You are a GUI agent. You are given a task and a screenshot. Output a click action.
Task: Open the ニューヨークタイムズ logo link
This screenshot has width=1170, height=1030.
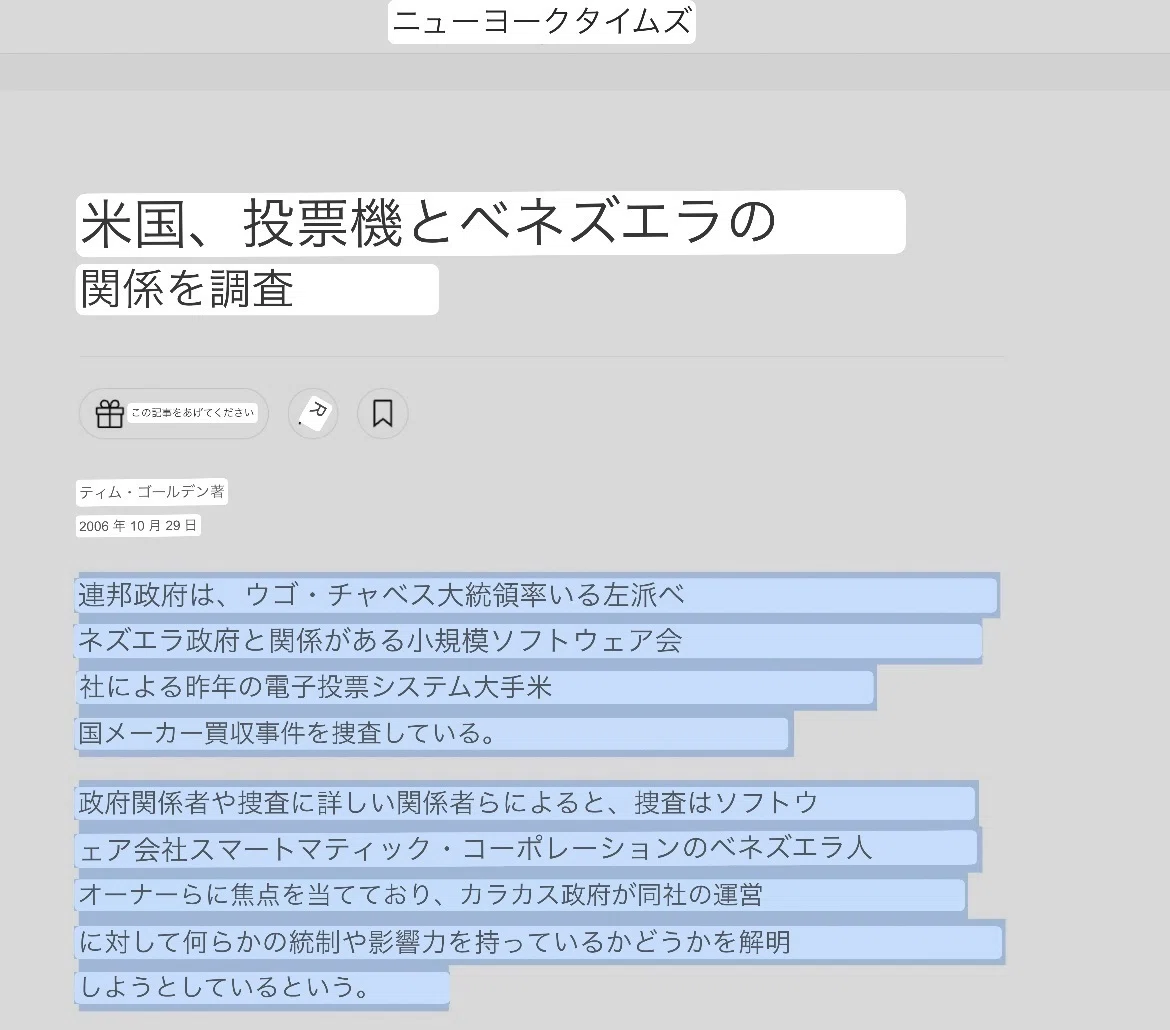coord(542,22)
